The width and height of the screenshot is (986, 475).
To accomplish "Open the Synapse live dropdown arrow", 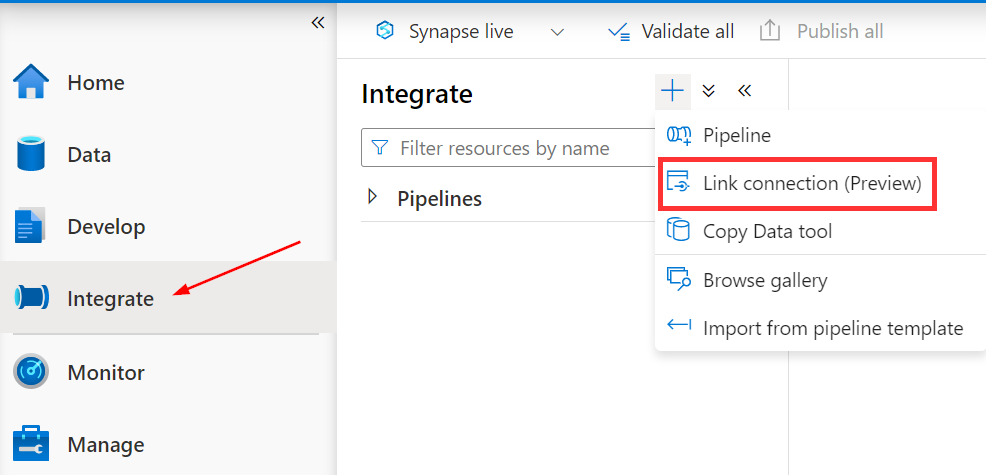I will [x=558, y=32].
